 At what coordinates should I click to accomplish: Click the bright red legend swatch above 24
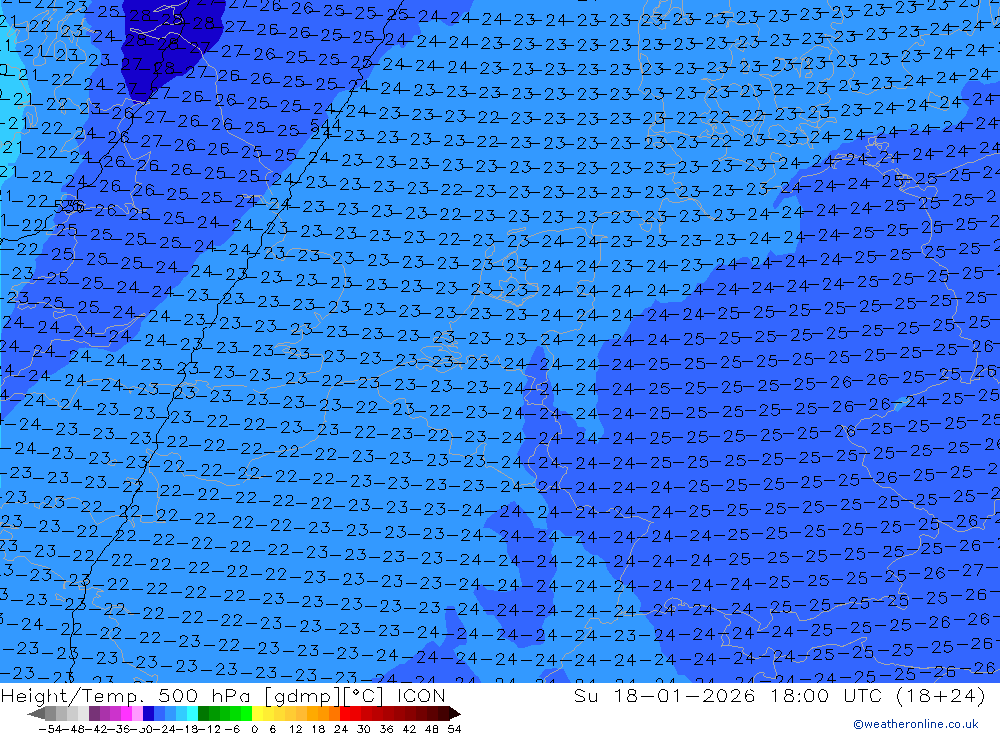[x=345, y=713]
